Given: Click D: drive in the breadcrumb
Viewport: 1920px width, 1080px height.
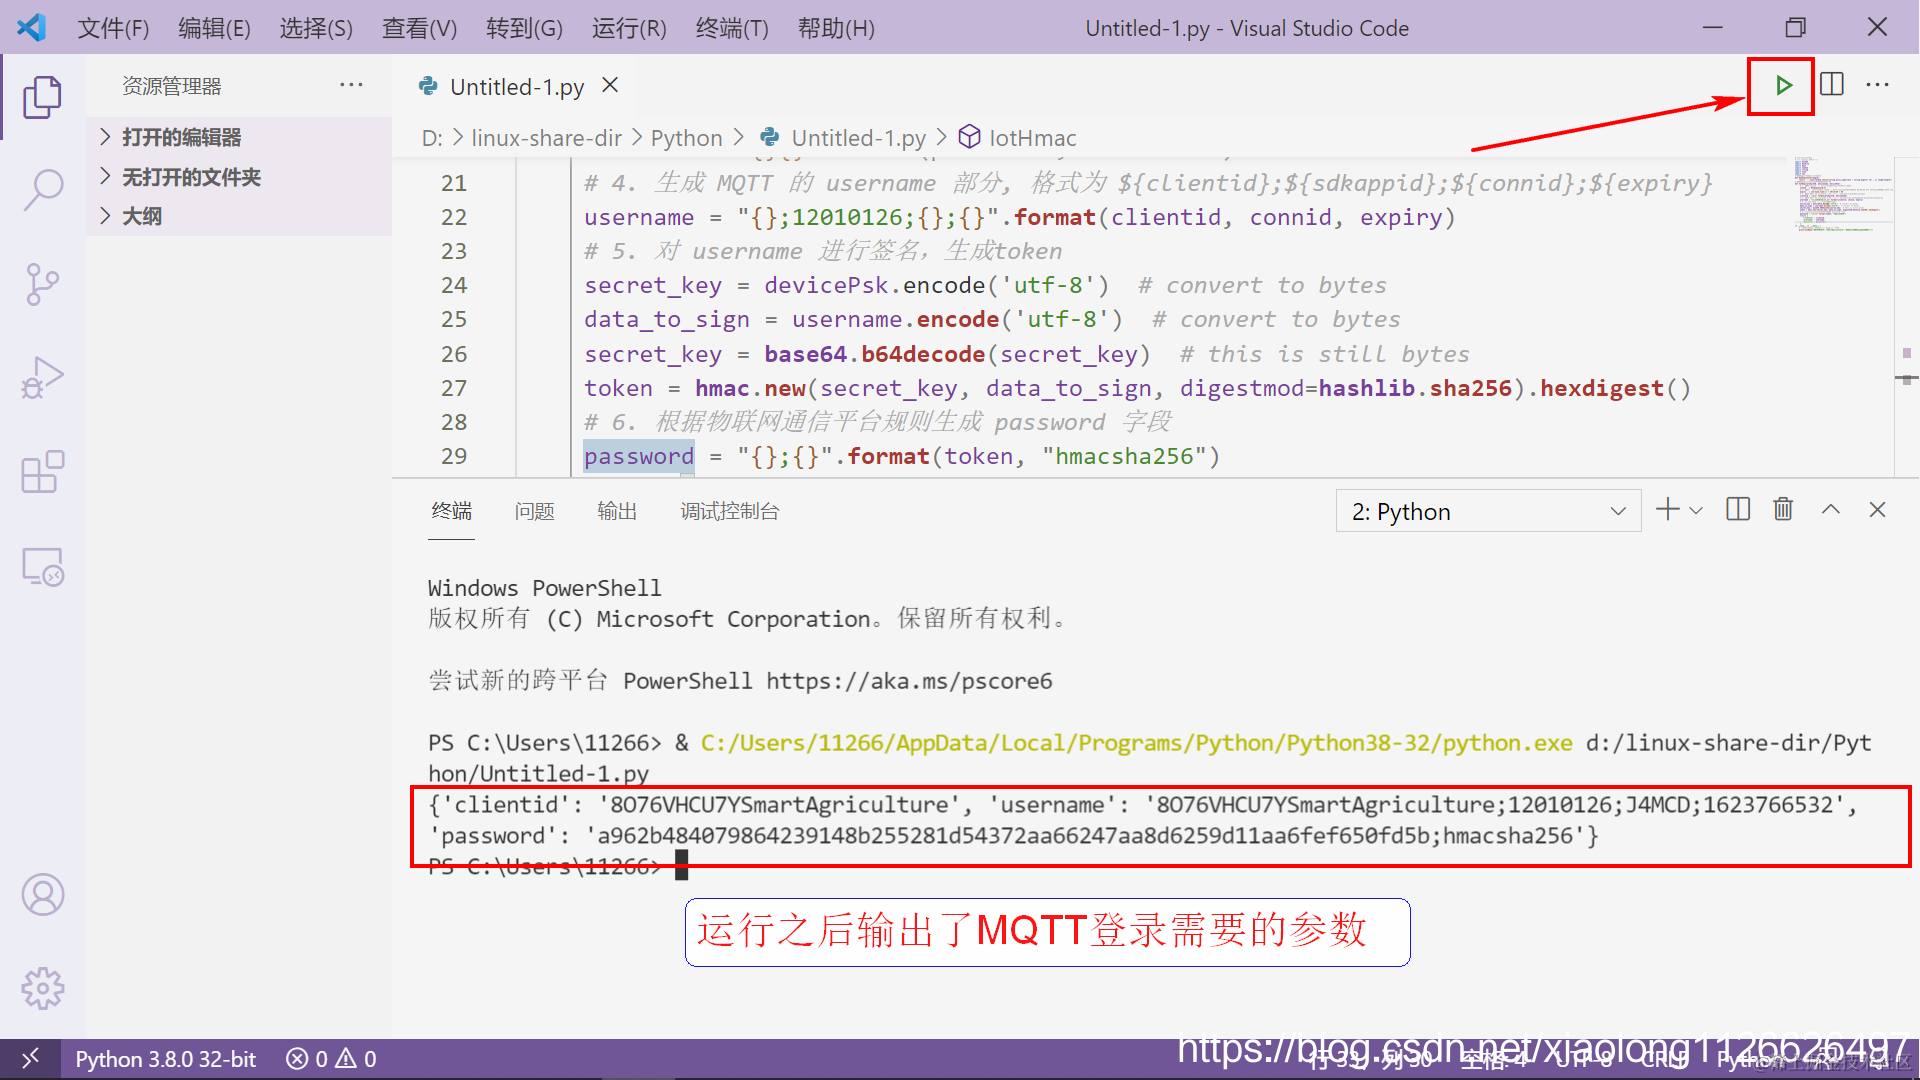Looking at the screenshot, I should (x=432, y=138).
